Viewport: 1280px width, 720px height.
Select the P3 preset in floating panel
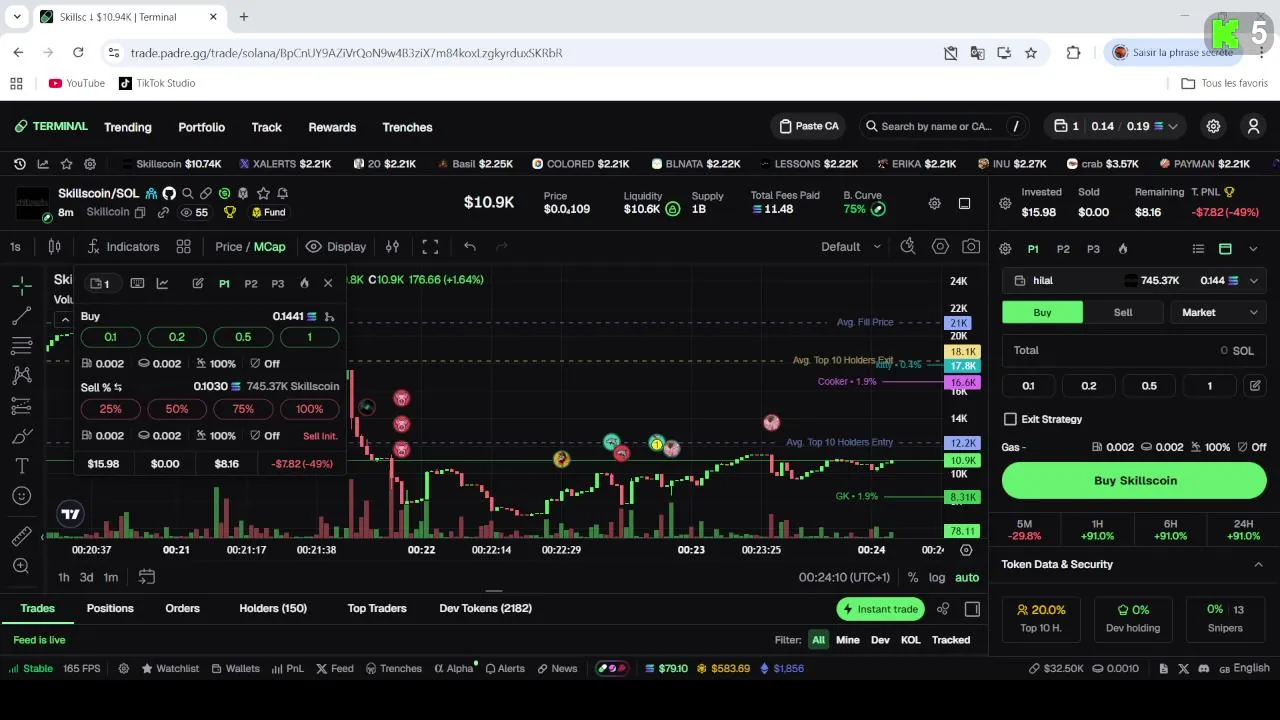(278, 283)
